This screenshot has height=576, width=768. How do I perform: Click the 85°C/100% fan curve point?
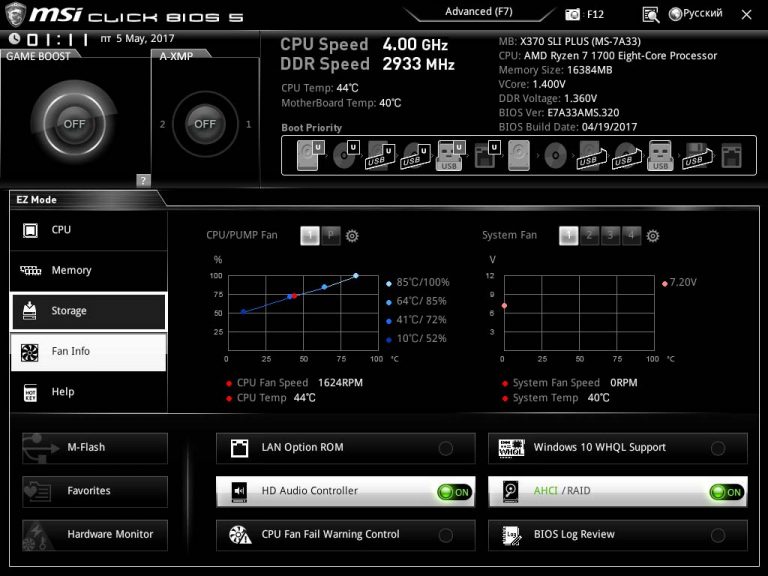point(356,276)
